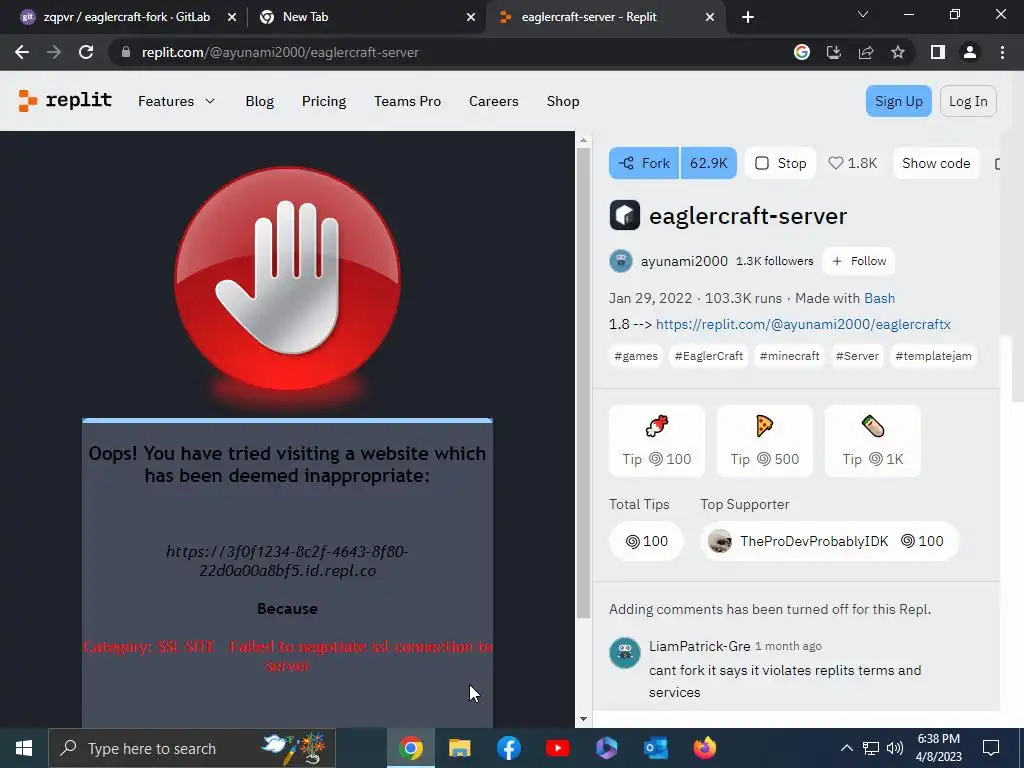
Task: Open the notifications center icon
Action: 991,748
